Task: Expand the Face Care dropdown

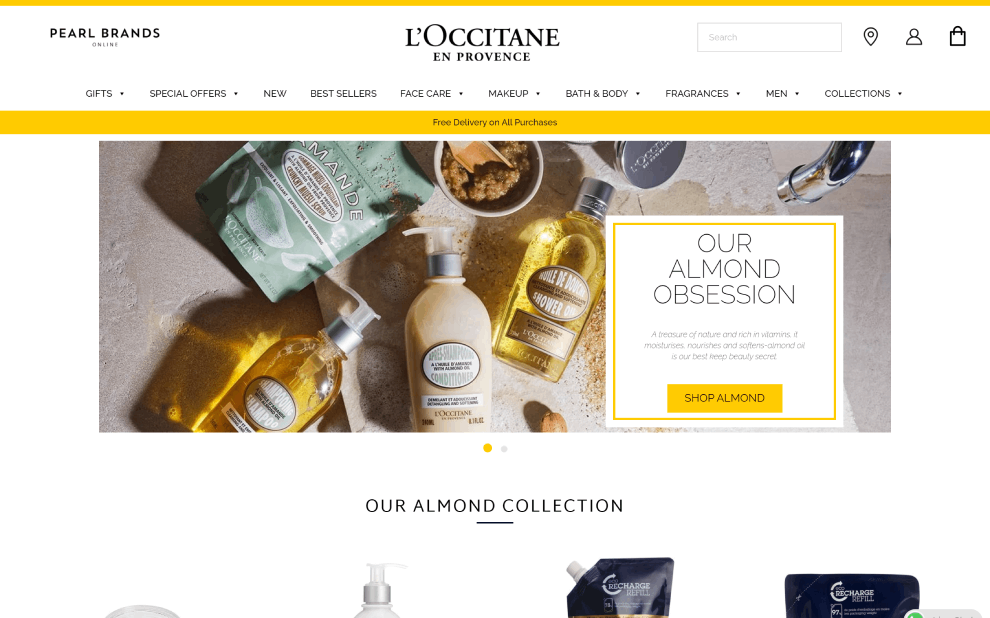Action: tap(432, 93)
